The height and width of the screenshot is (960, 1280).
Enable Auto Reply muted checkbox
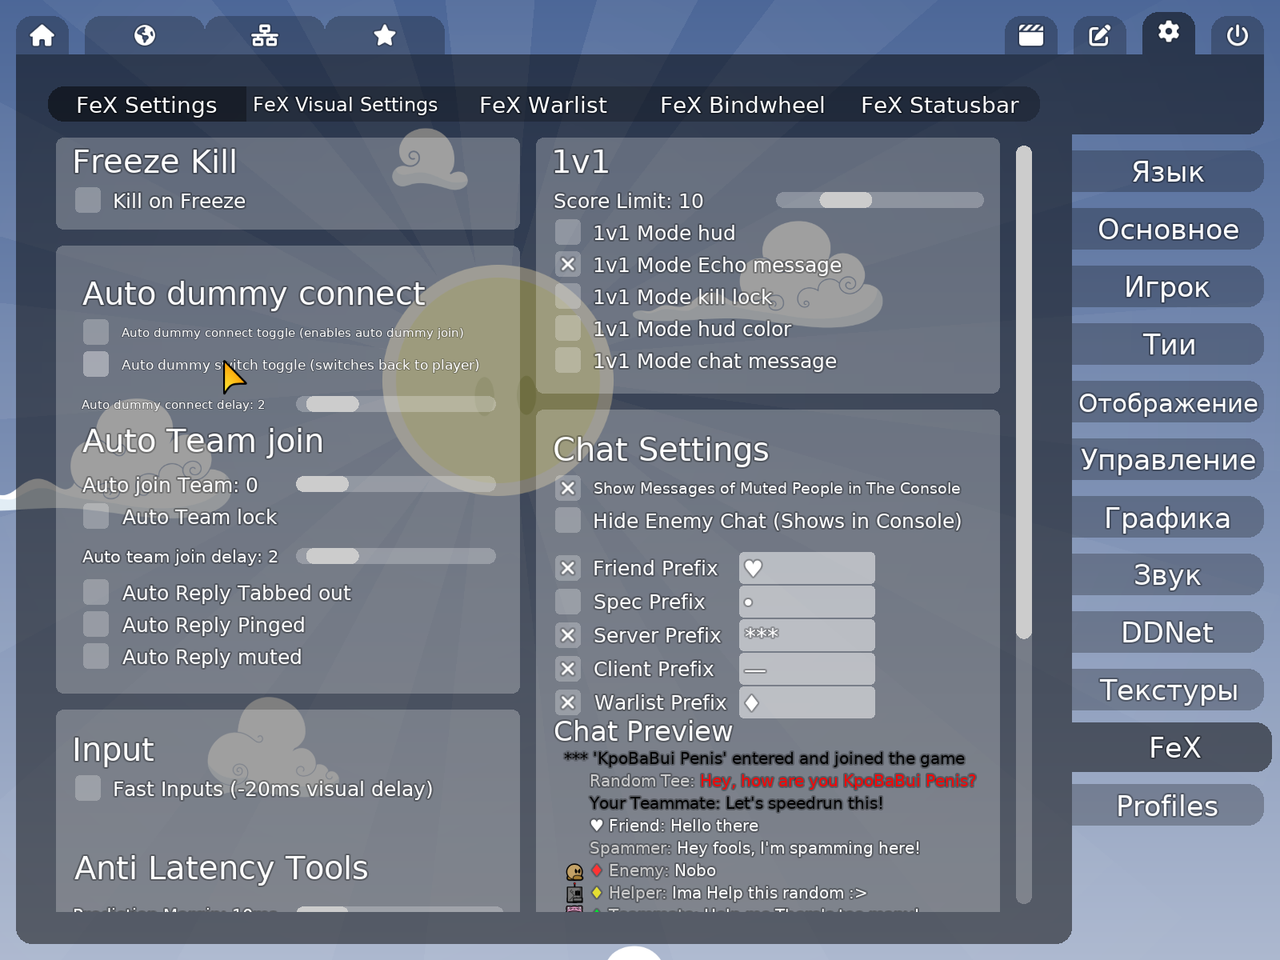pyautogui.click(x=96, y=656)
